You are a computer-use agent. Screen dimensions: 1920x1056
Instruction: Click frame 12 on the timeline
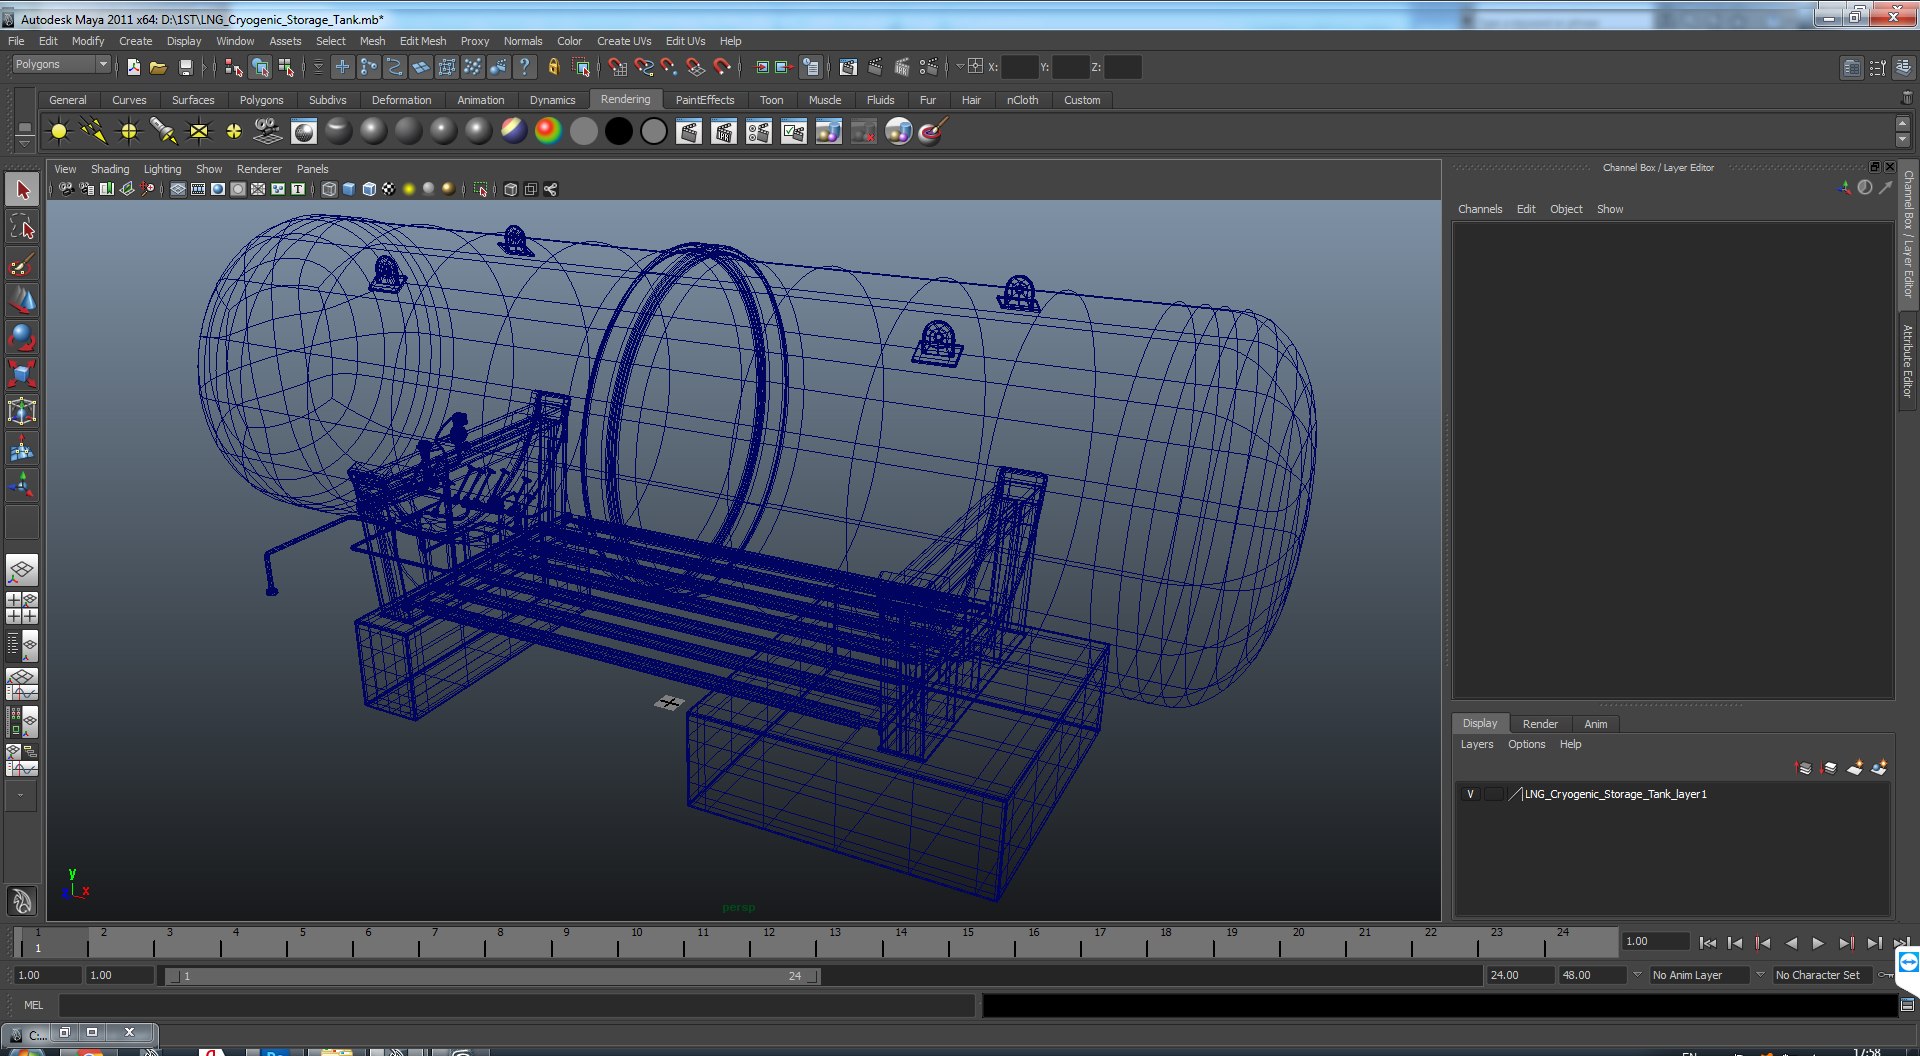pyautogui.click(x=769, y=942)
